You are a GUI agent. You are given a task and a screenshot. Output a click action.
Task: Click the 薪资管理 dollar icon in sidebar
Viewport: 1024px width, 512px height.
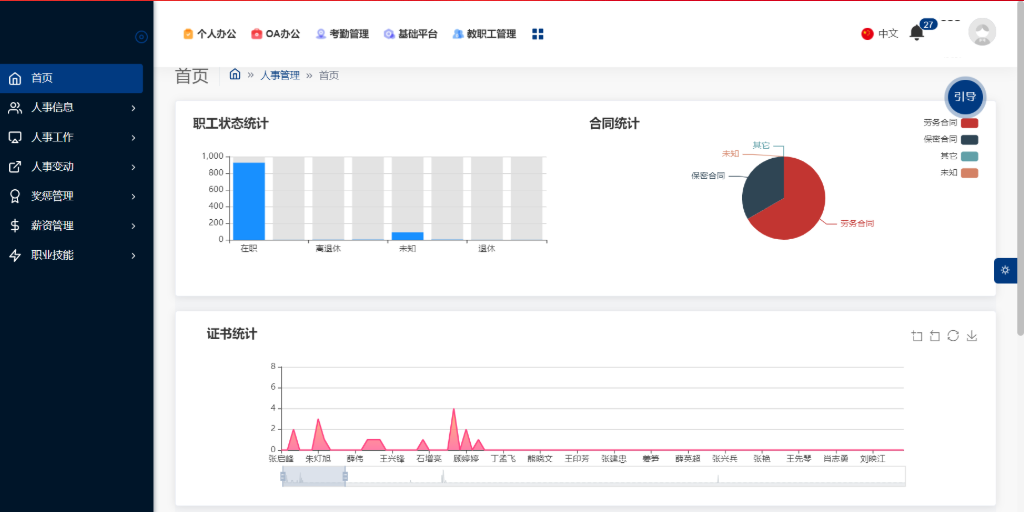coord(14,225)
